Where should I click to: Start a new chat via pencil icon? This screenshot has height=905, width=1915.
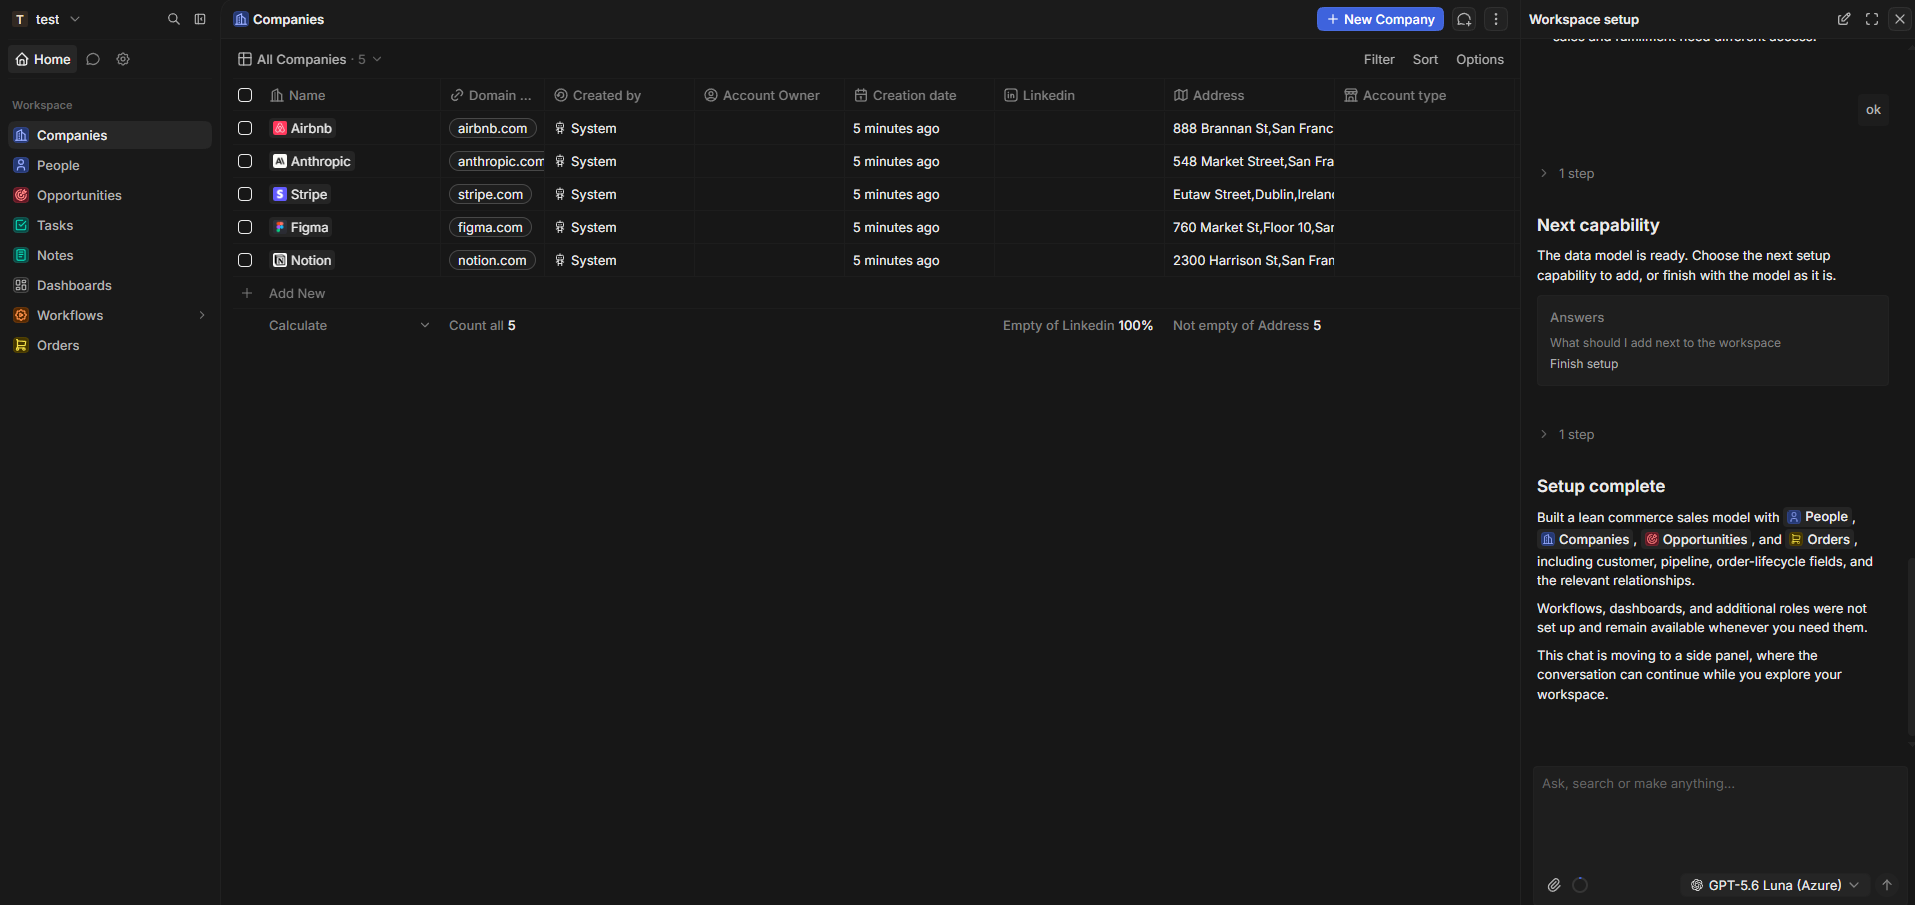tap(1844, 19)
